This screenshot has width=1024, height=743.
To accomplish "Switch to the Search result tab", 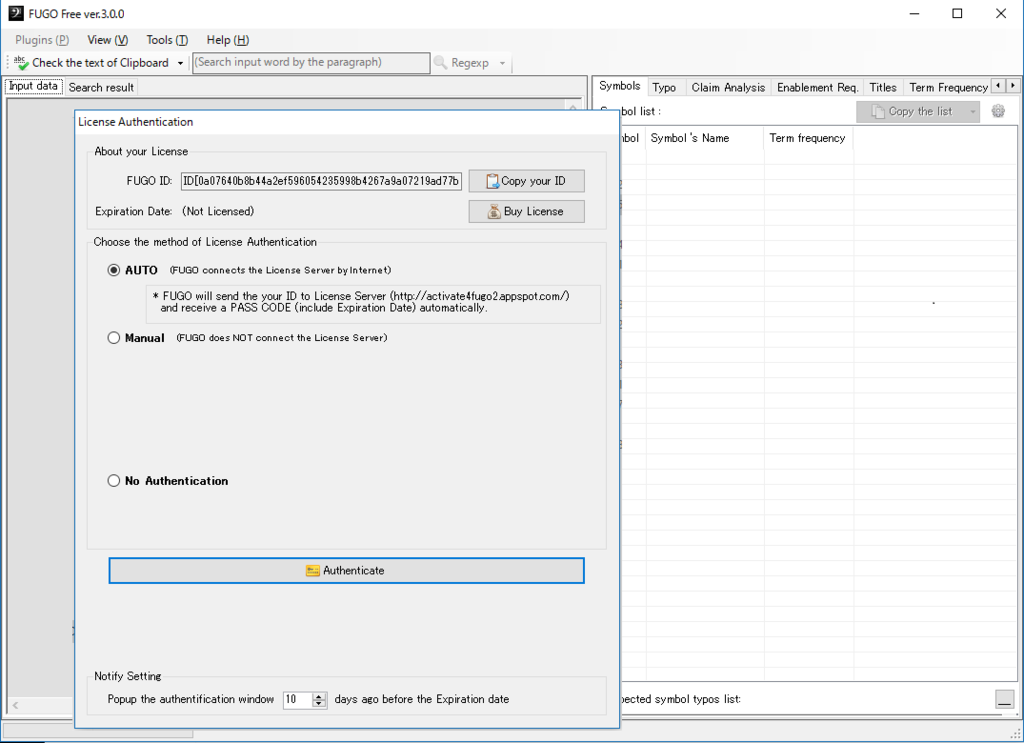I will pyautogui.click(x=101, y=87).
